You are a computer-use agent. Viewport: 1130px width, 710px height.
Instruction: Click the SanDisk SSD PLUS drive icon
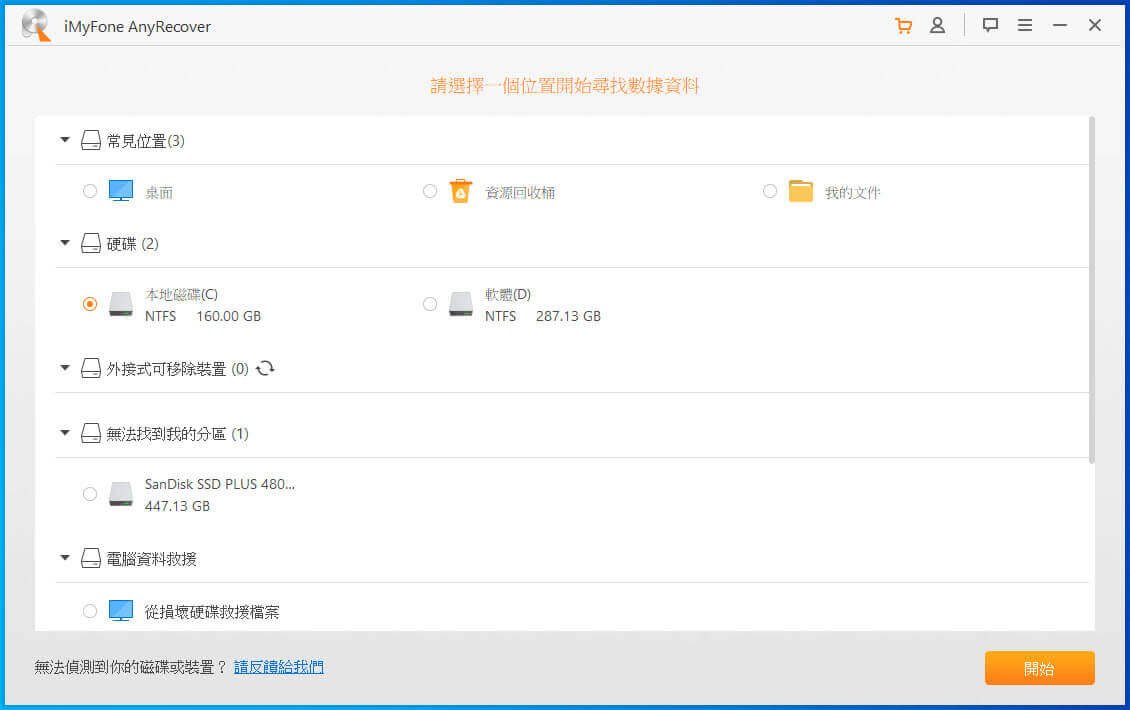[x=120, y=494]
